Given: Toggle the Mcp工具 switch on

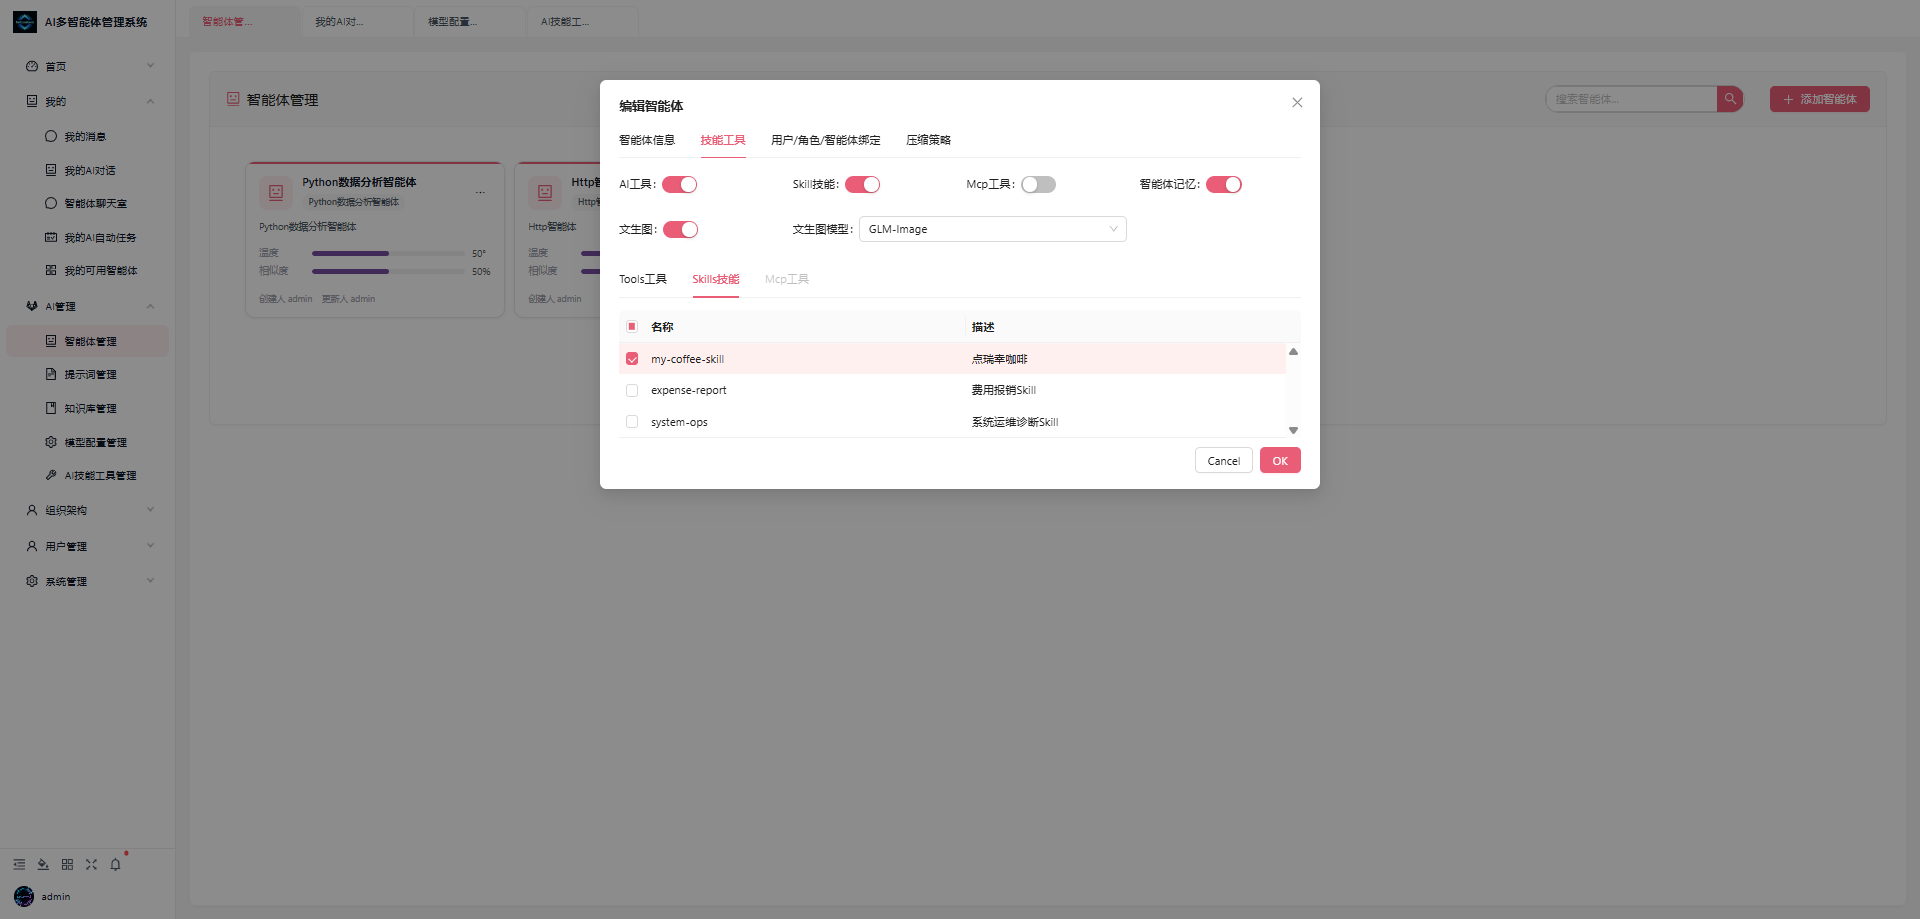Looking at the screenshot, I should [1038, 184].
